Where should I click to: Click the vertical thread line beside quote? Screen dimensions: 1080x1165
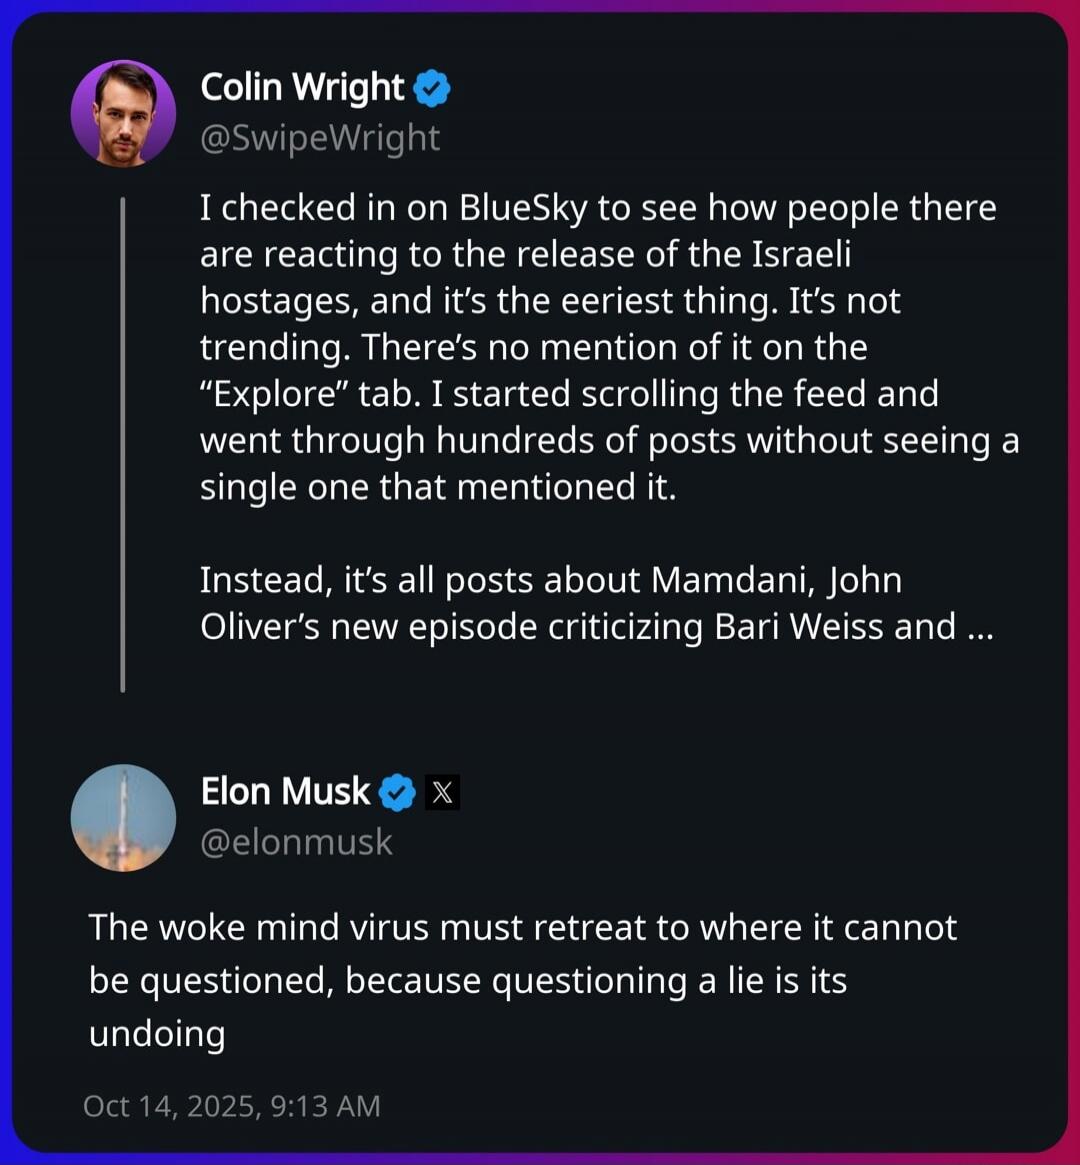point(123,445)
